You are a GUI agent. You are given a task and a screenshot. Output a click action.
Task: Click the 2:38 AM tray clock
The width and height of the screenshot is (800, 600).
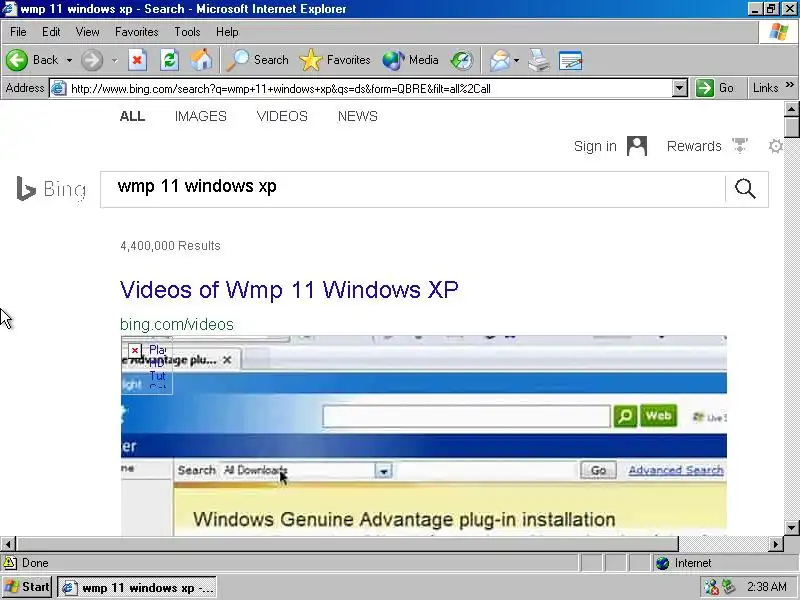[766, 587]
